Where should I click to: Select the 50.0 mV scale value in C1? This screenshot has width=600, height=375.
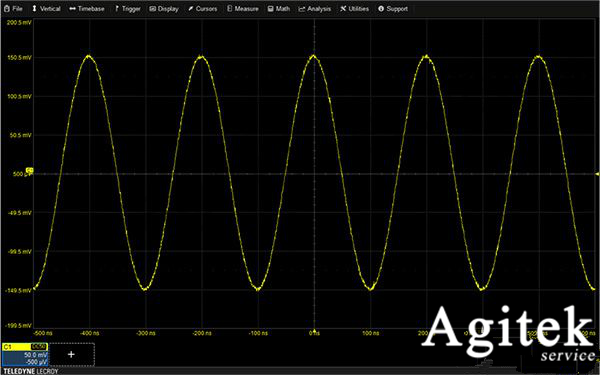35,355
